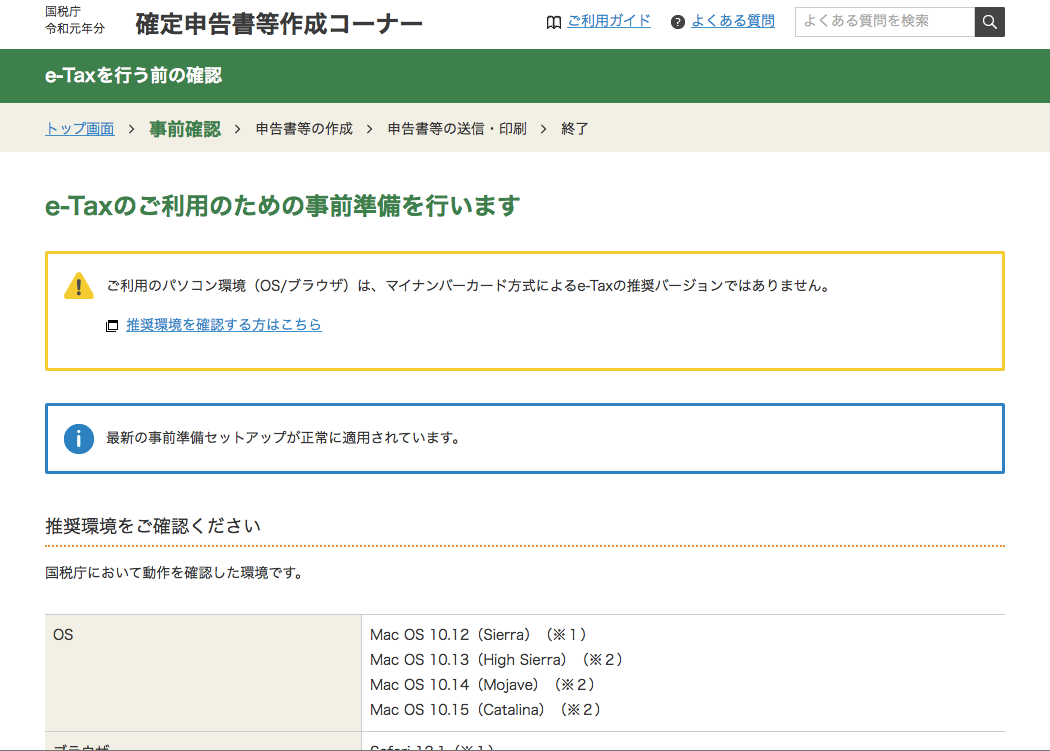
Task: Select the 申告書等の作成 breadcrumb step
Action: pyautogui.click(x=301, y=128)
